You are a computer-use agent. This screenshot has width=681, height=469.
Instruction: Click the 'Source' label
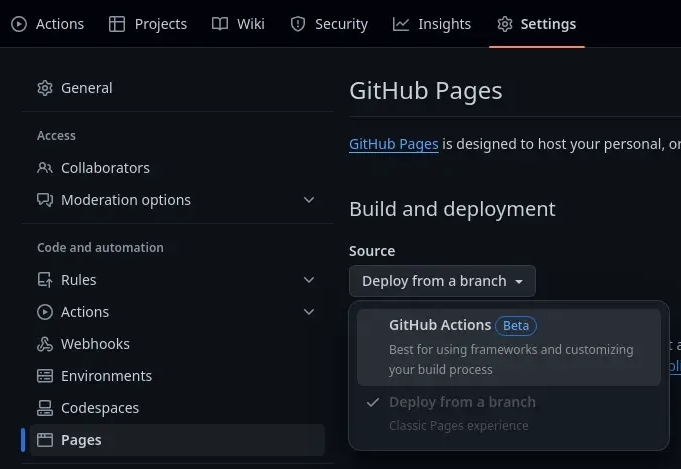372,251
